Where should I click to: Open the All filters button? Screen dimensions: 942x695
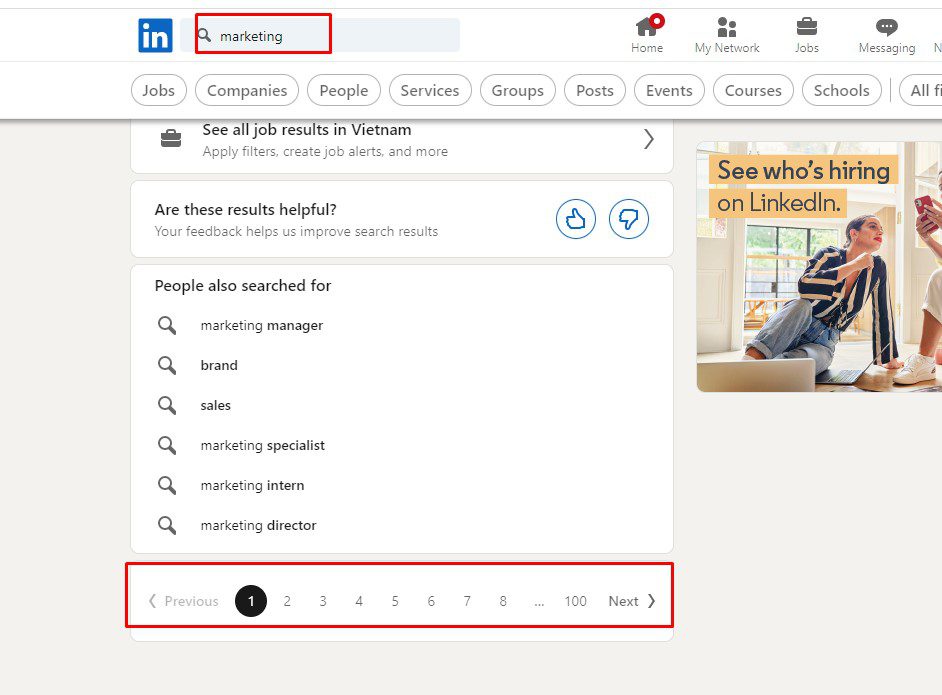pyautogui.click(x=922, y=90)
